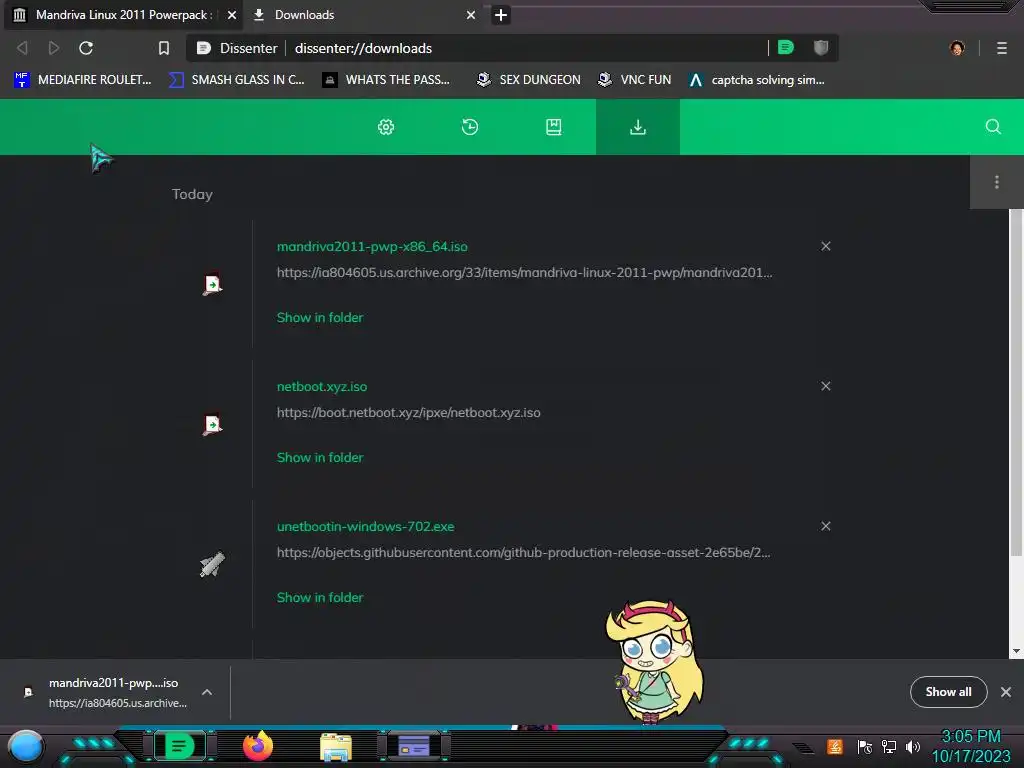Launch Firefox from taskbar
The height and width of the screenshot is (768, 1024).
[258, 746]
